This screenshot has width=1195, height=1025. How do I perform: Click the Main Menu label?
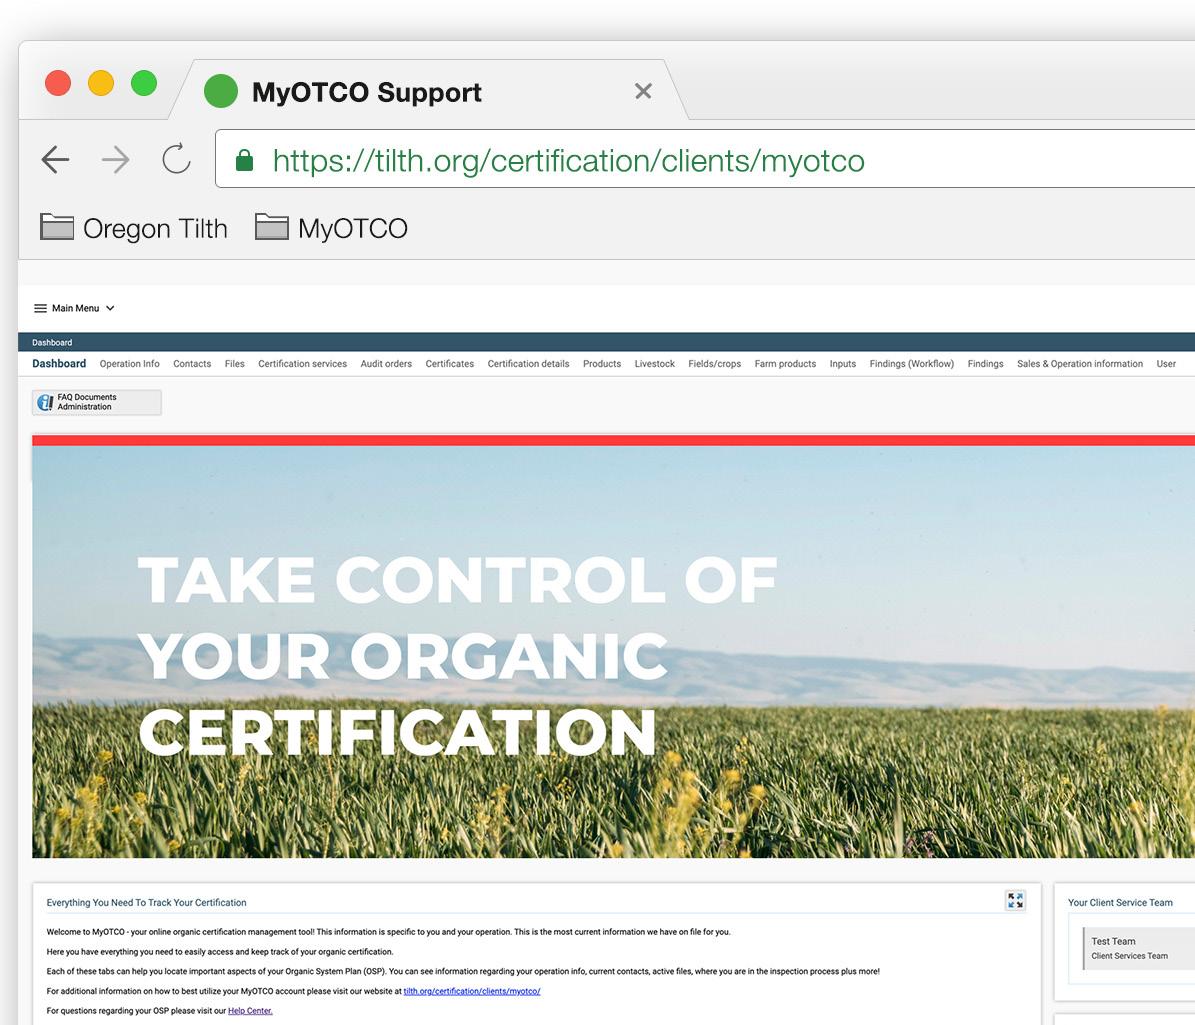[75, 309]
